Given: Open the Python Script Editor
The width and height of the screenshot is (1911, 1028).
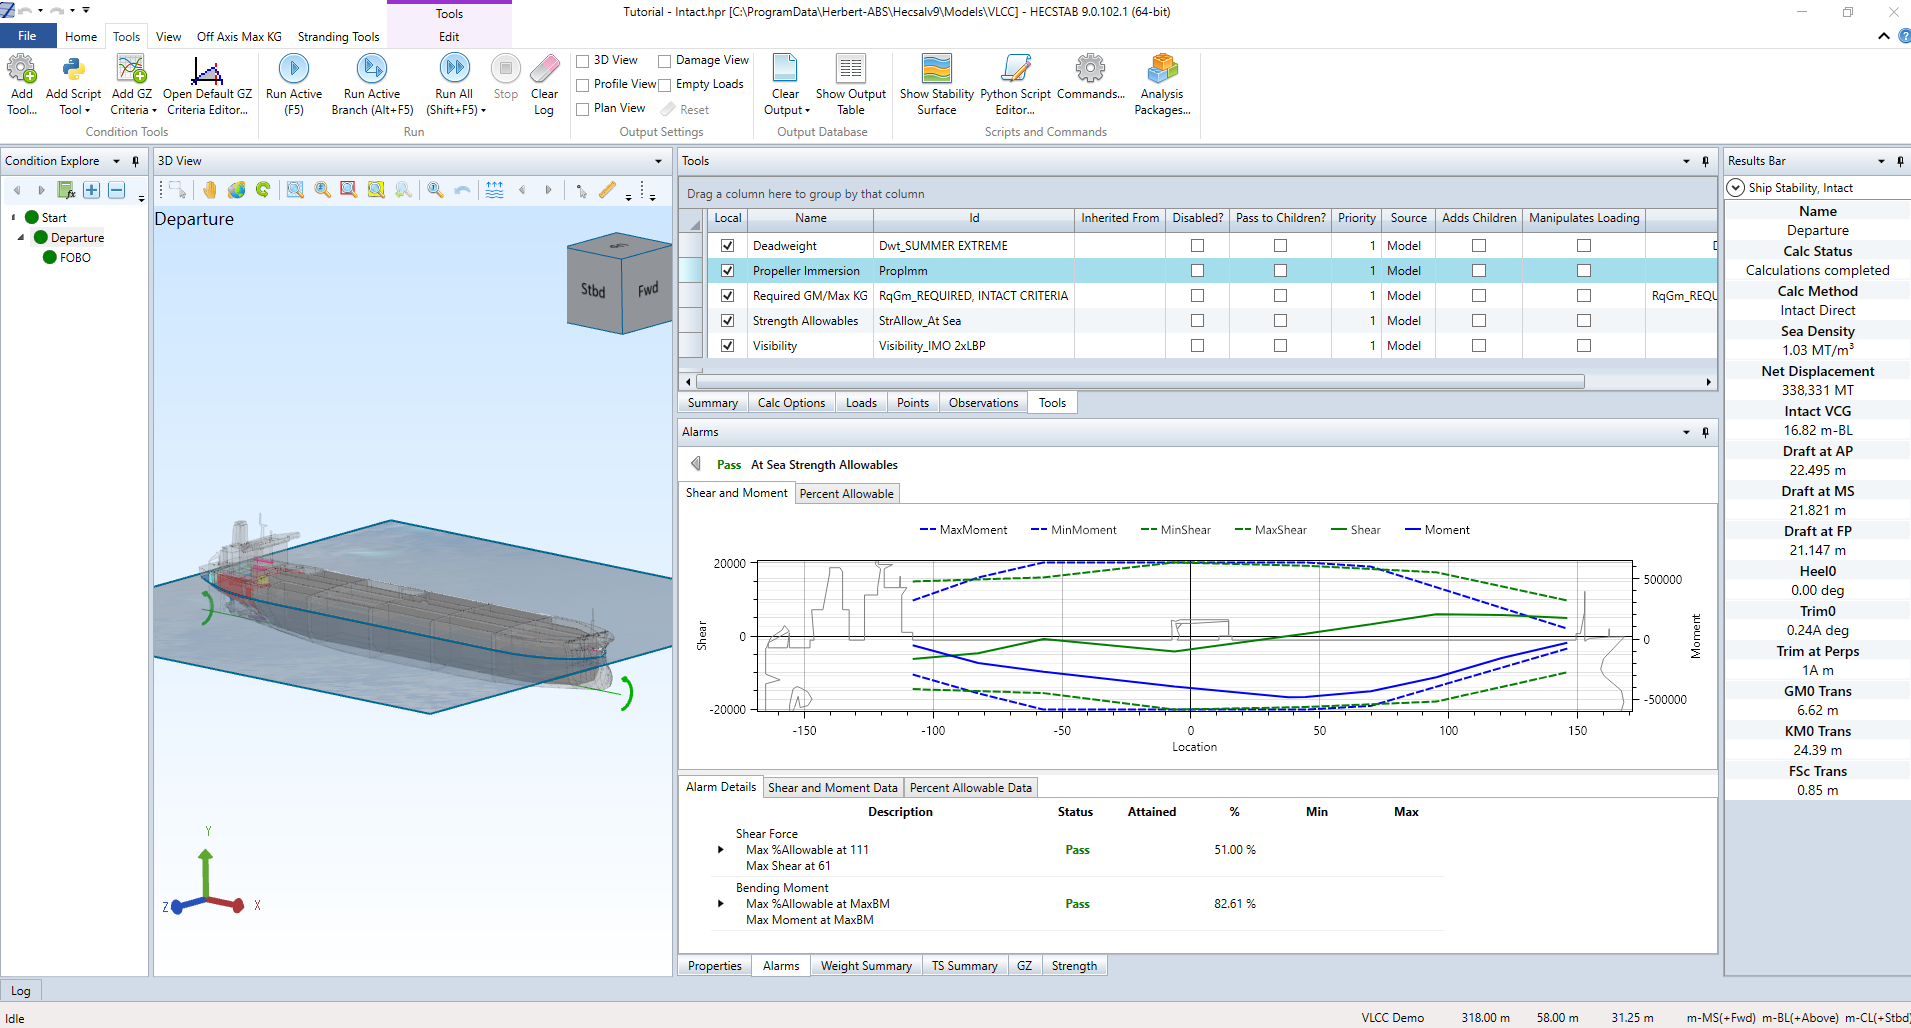Looking at the screenshot, I should (1015, 85).
